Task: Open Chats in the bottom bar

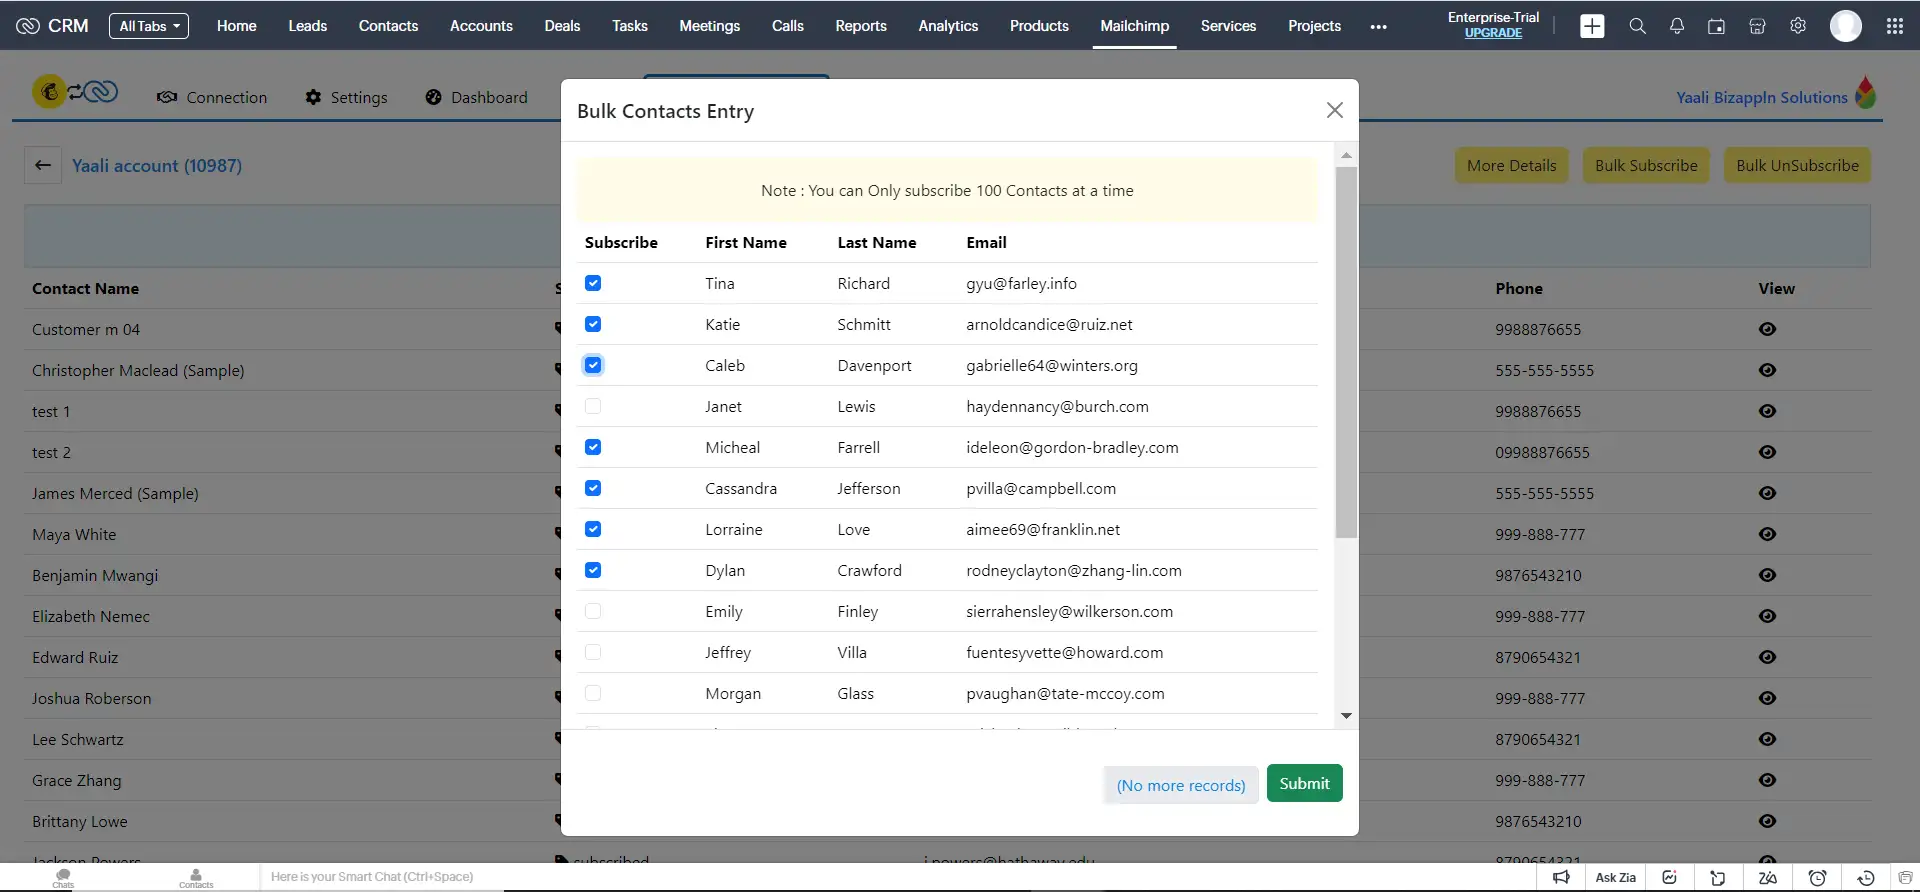Action: coord(63,878)
